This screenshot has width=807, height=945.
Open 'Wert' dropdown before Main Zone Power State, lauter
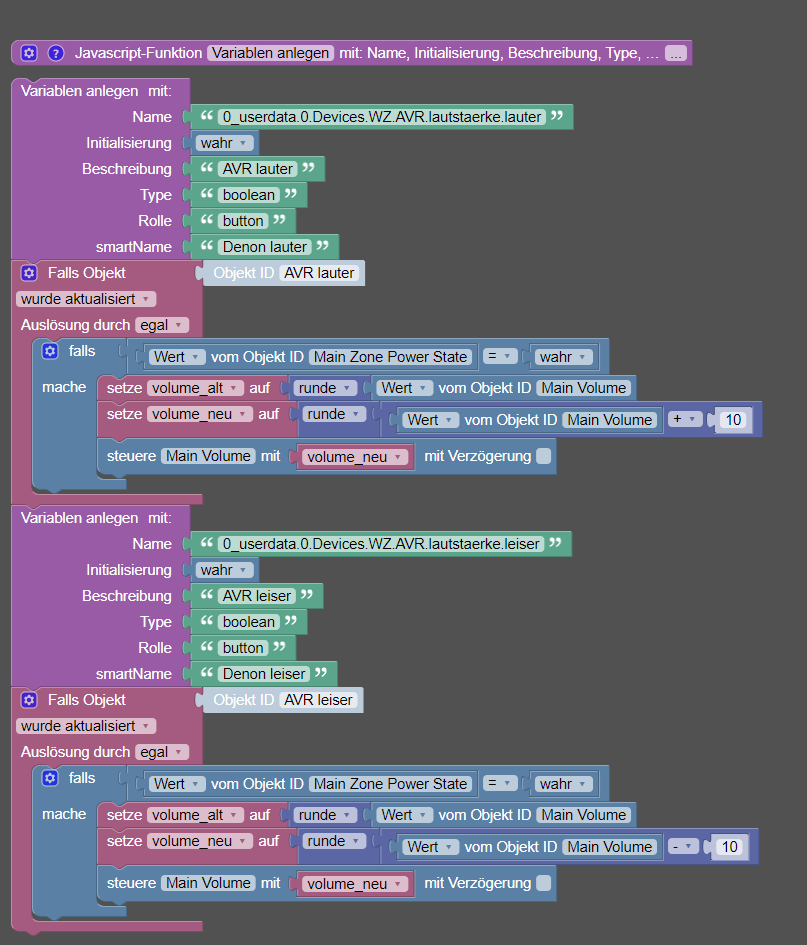[x=177, y=357]
